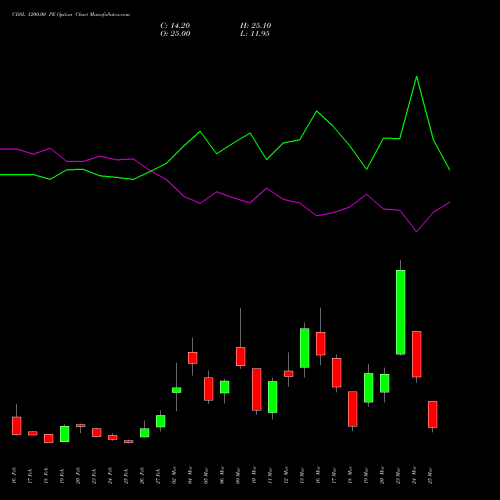Click the highest peak of the green line
This screenshot has height=500, width=500.
417,77
